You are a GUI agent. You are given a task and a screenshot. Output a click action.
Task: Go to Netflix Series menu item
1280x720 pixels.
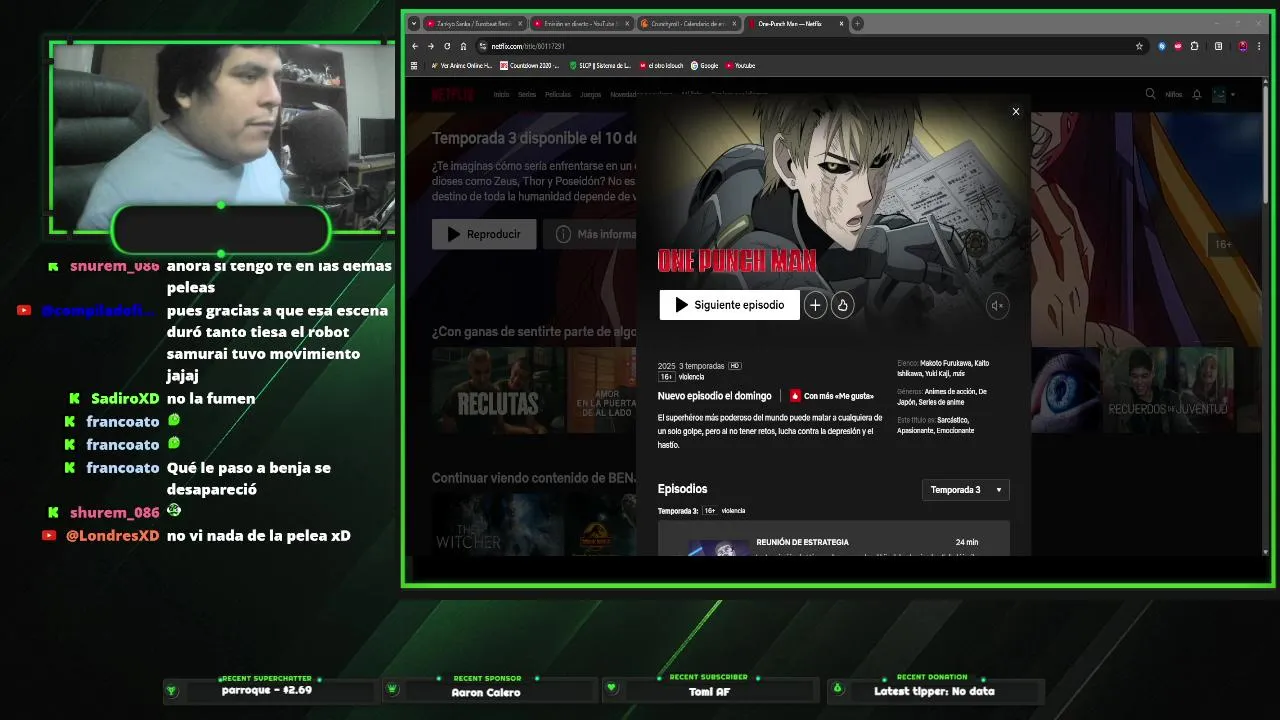527,95
